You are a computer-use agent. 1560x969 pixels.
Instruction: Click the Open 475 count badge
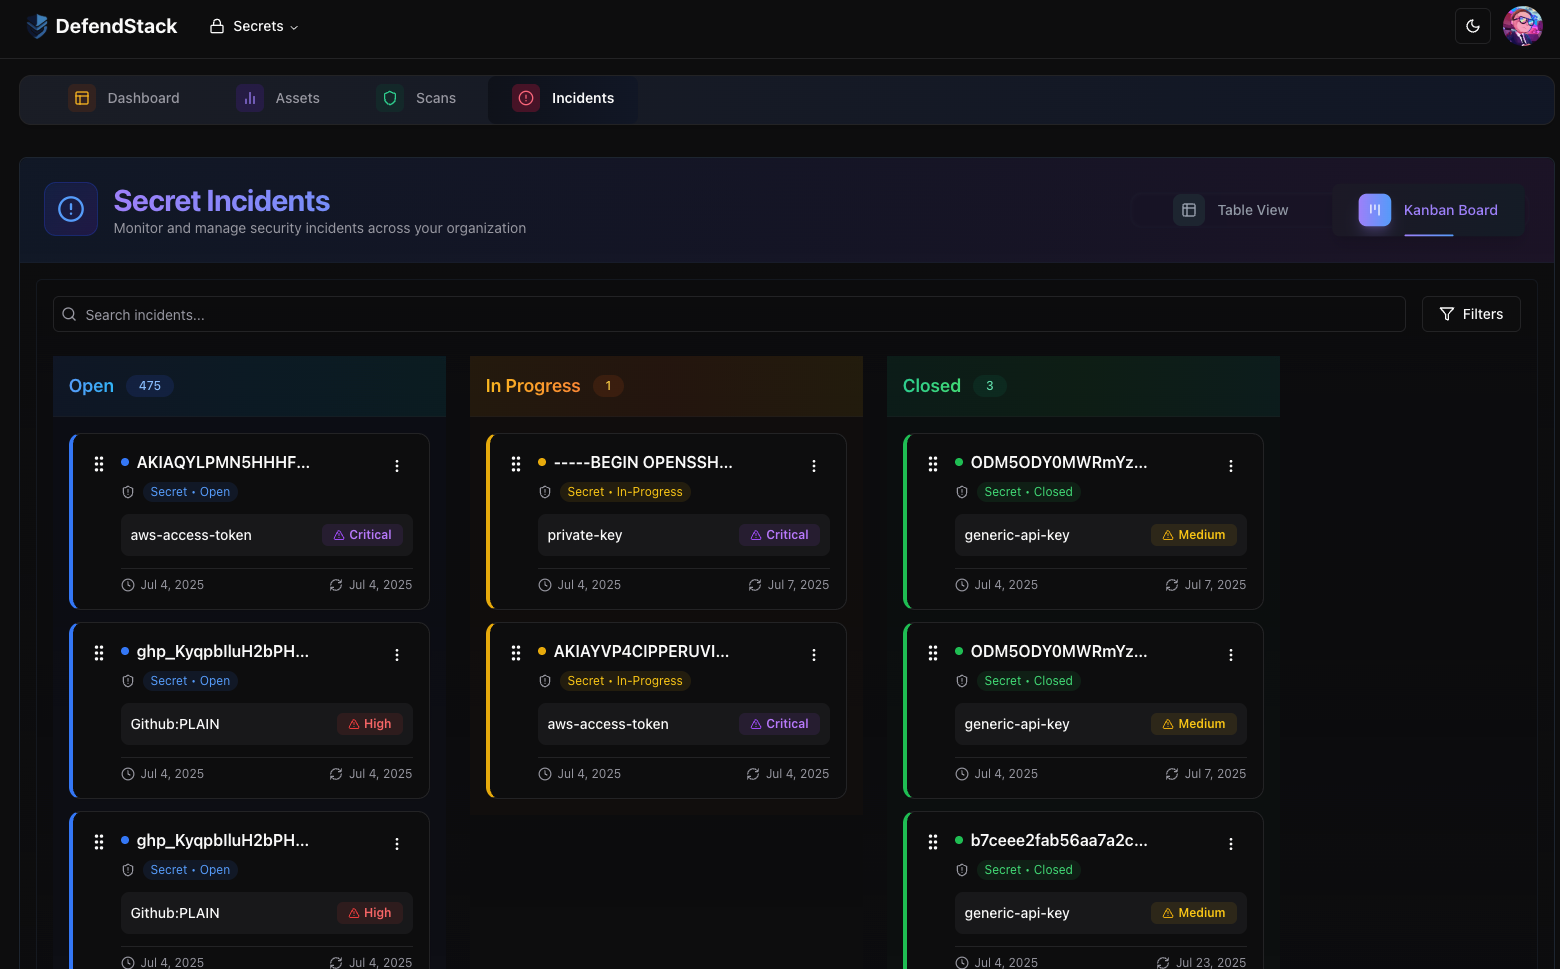(150, 385)
